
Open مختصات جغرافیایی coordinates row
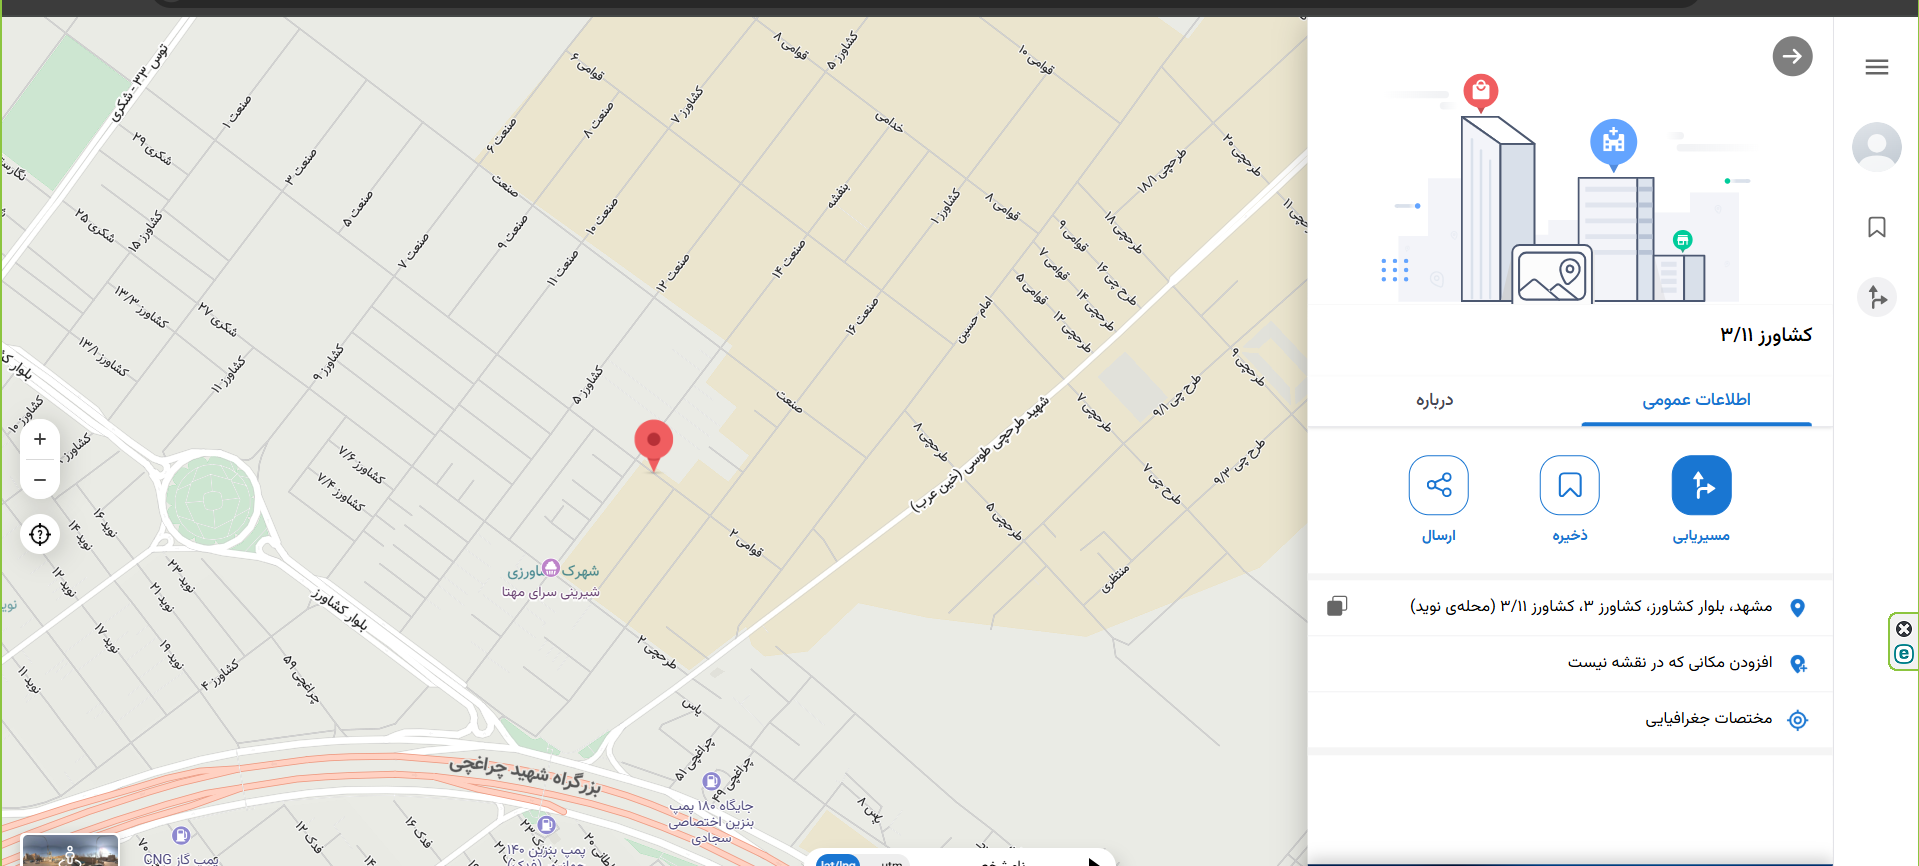(x=1570, y=719)
